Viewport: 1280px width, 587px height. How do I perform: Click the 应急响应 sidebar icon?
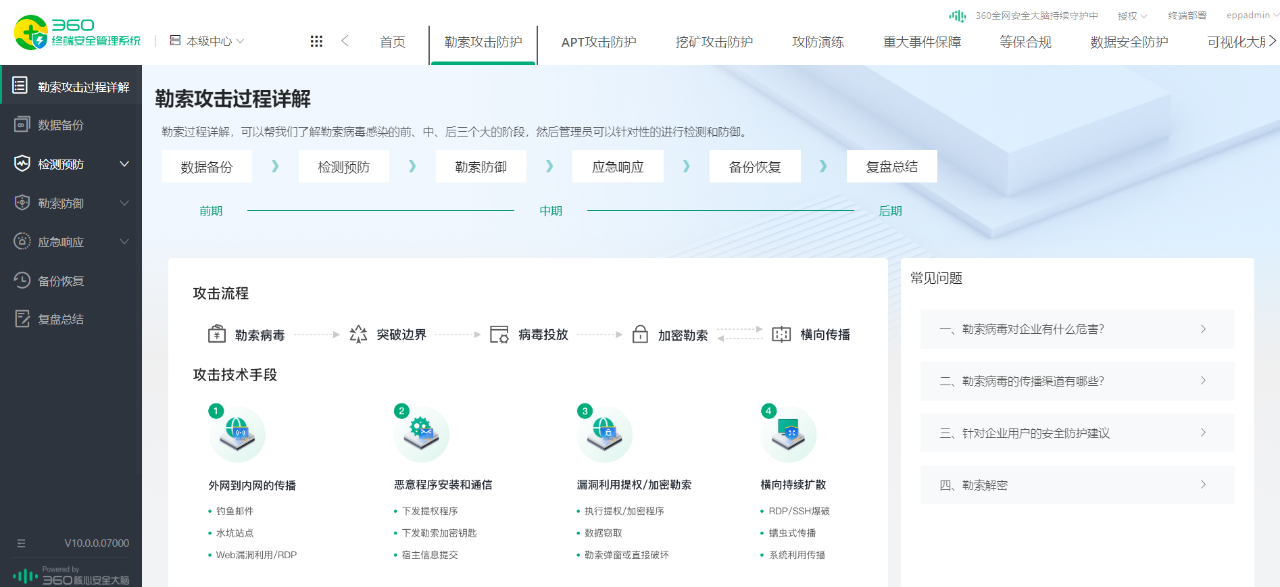pyautogui.click(x=21, y=242)
